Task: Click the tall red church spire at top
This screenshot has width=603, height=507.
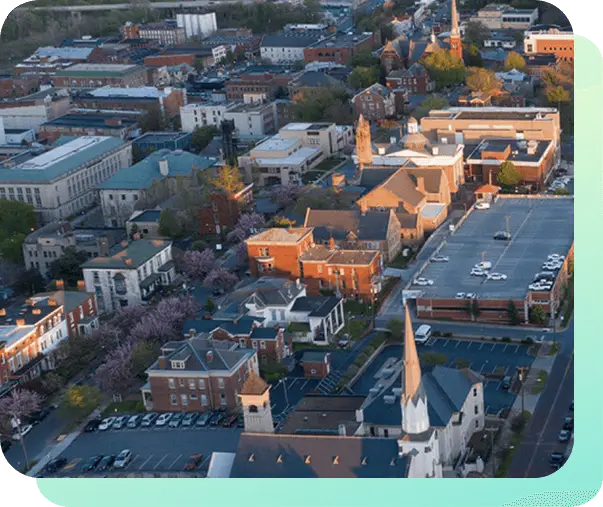Action: coord(454,28)
